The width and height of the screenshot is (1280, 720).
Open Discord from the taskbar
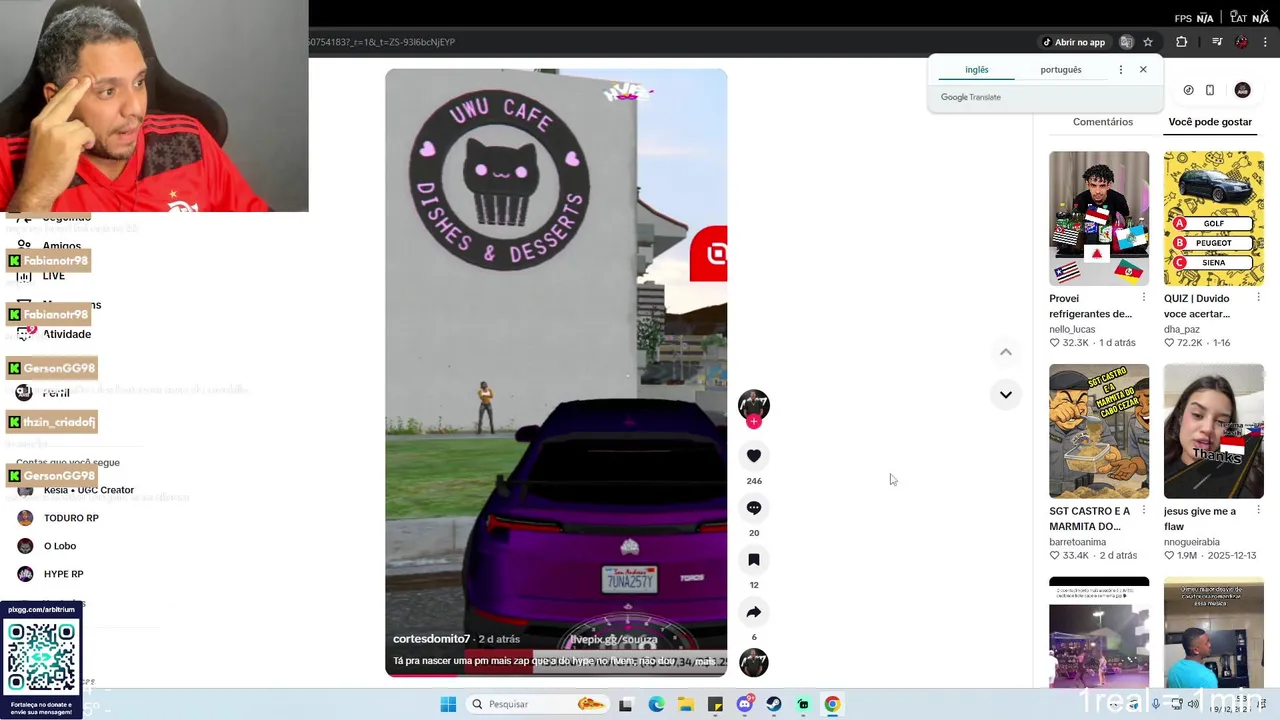(x=744, y=704)
